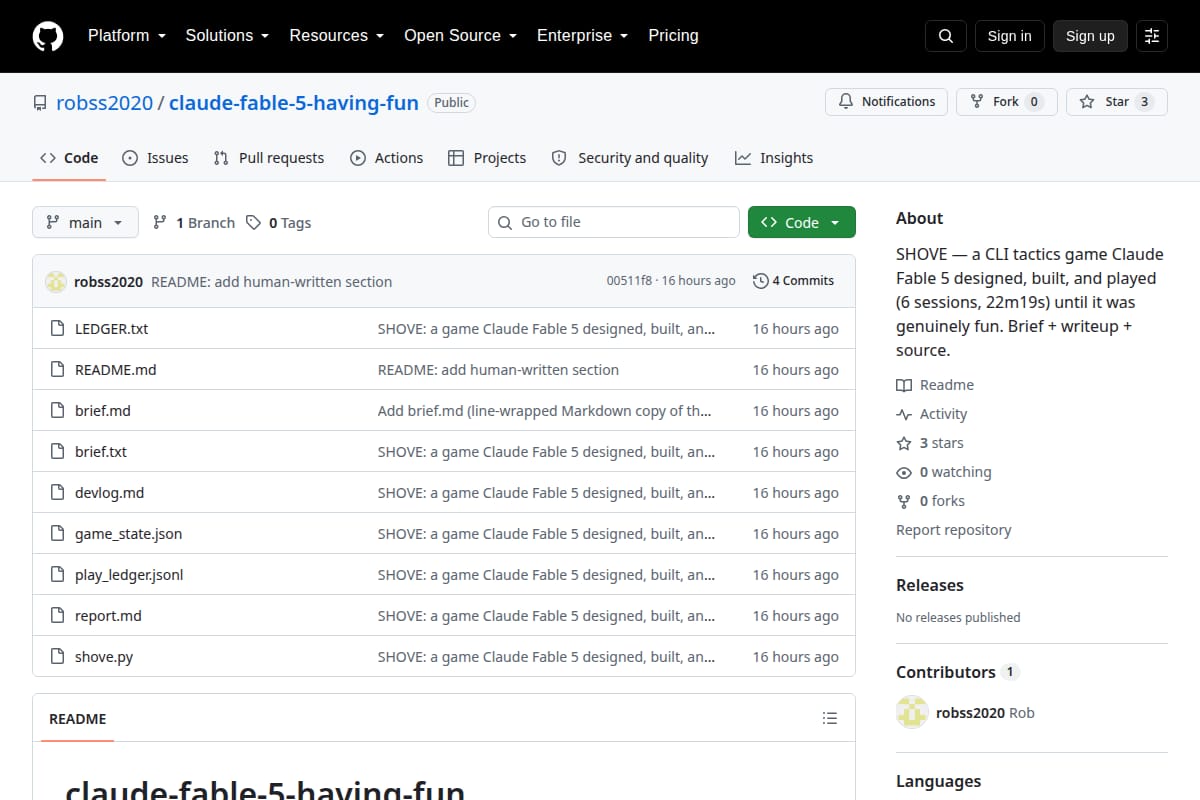
Task: Click the Readme book icon in About
Action: [904, 385]
